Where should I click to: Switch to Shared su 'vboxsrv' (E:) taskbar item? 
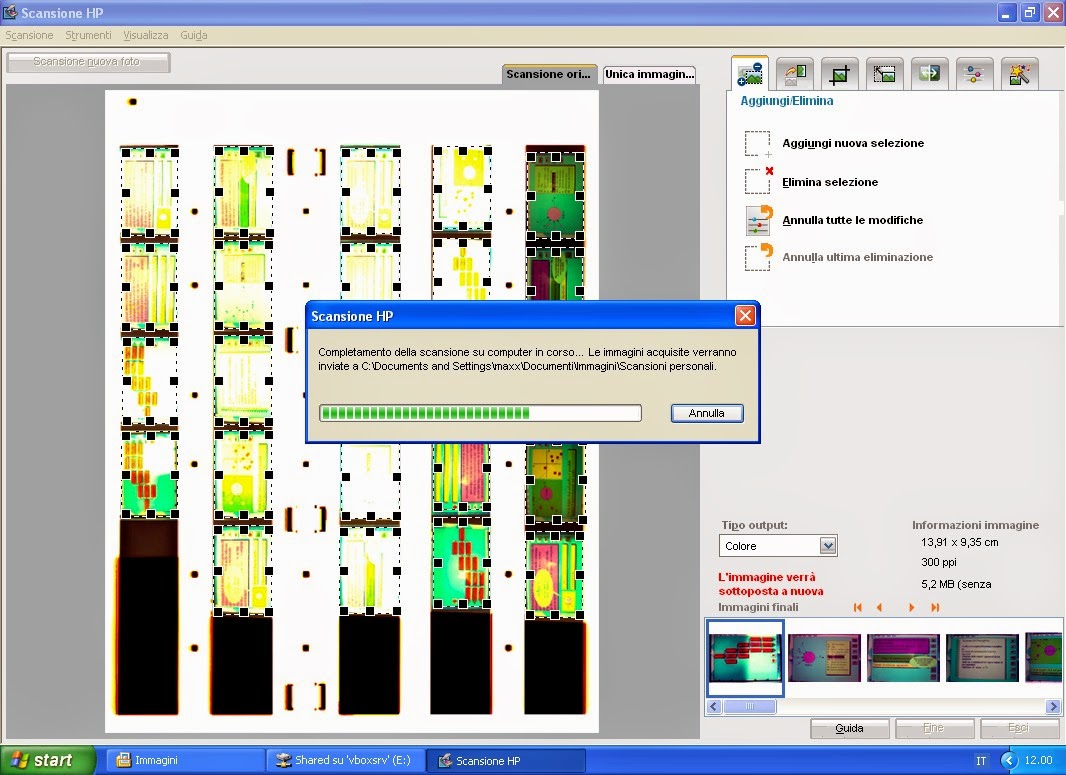(345, 760)
